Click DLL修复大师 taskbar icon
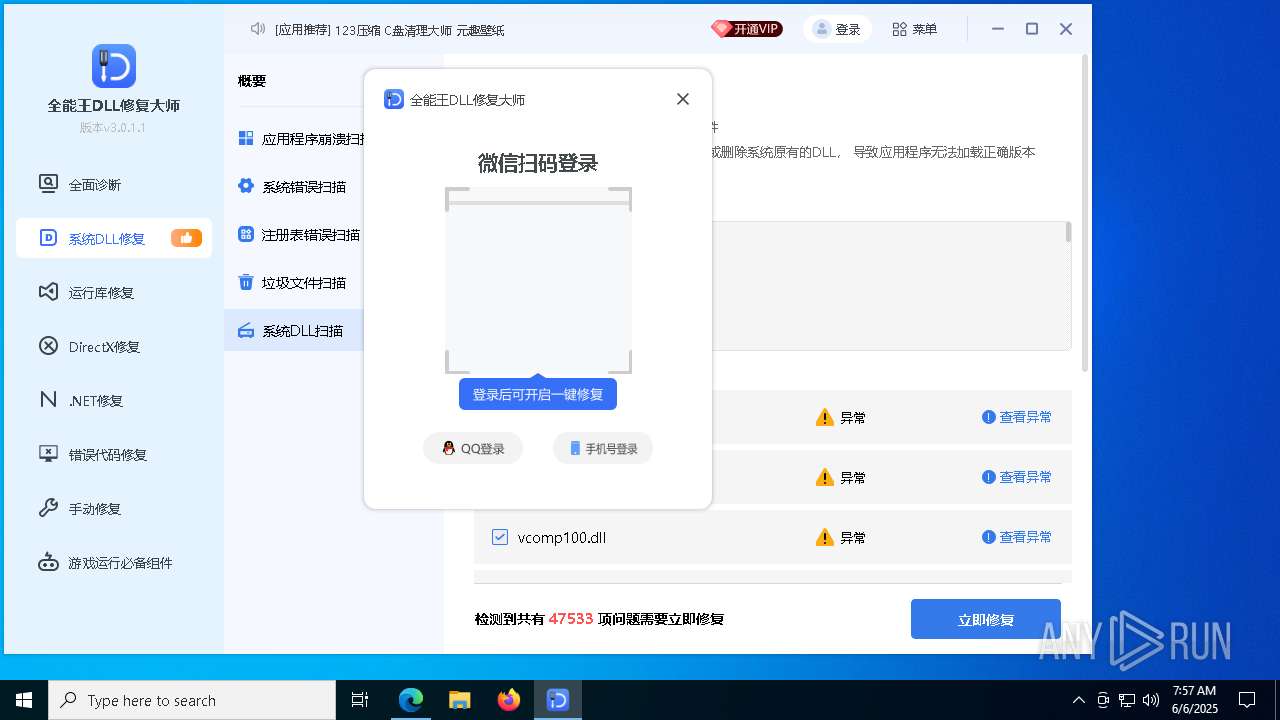Image resolution: width=1280 pixels, height=720 pixels. (558, 700)
